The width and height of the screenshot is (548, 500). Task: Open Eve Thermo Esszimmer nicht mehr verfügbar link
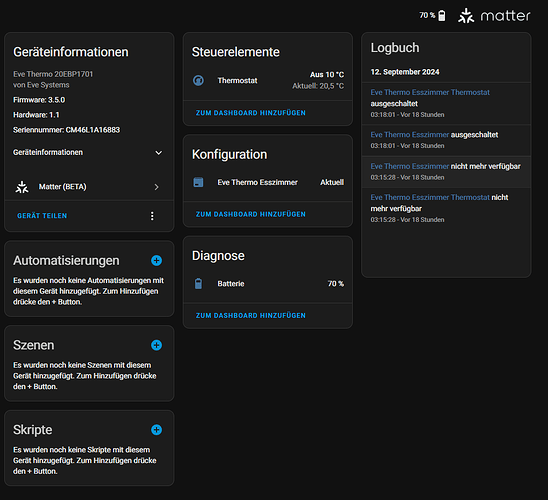410,166
